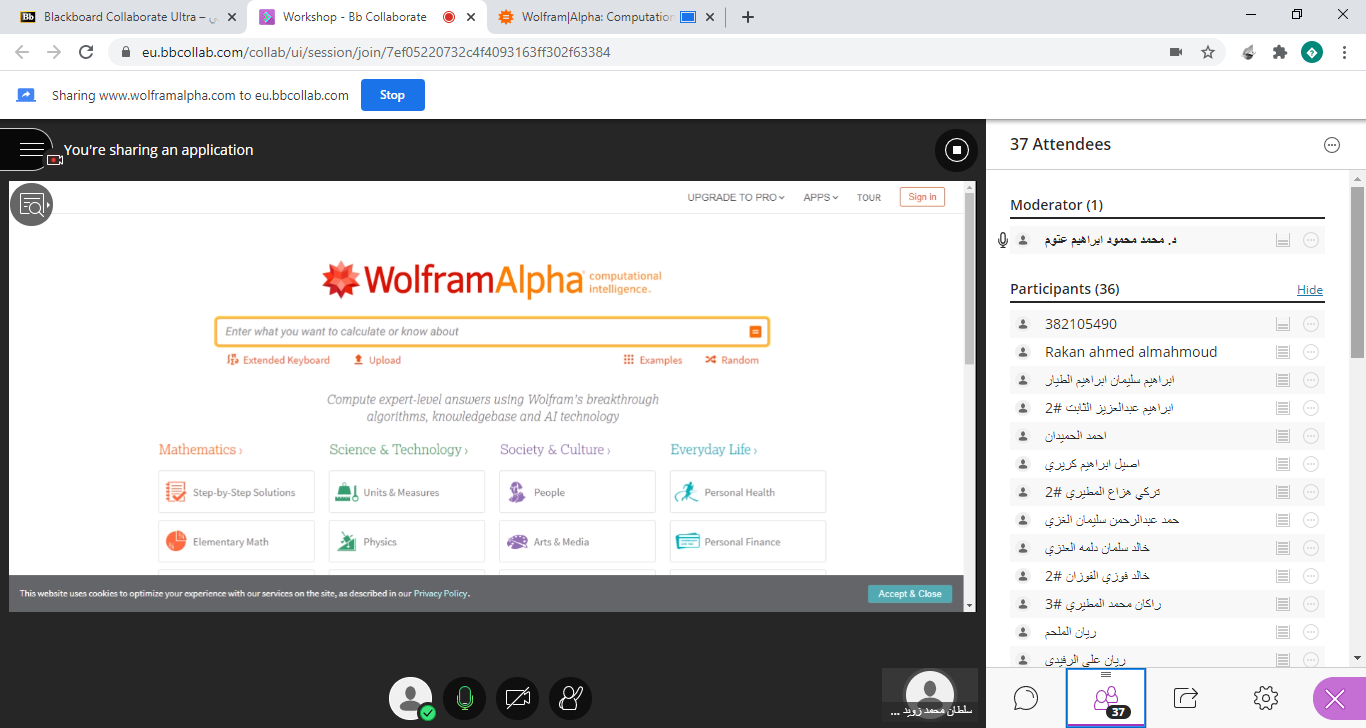Screen dimensions: 1366x728
Task: Bookmark this page with the star icon
Action: (1208, 52)
